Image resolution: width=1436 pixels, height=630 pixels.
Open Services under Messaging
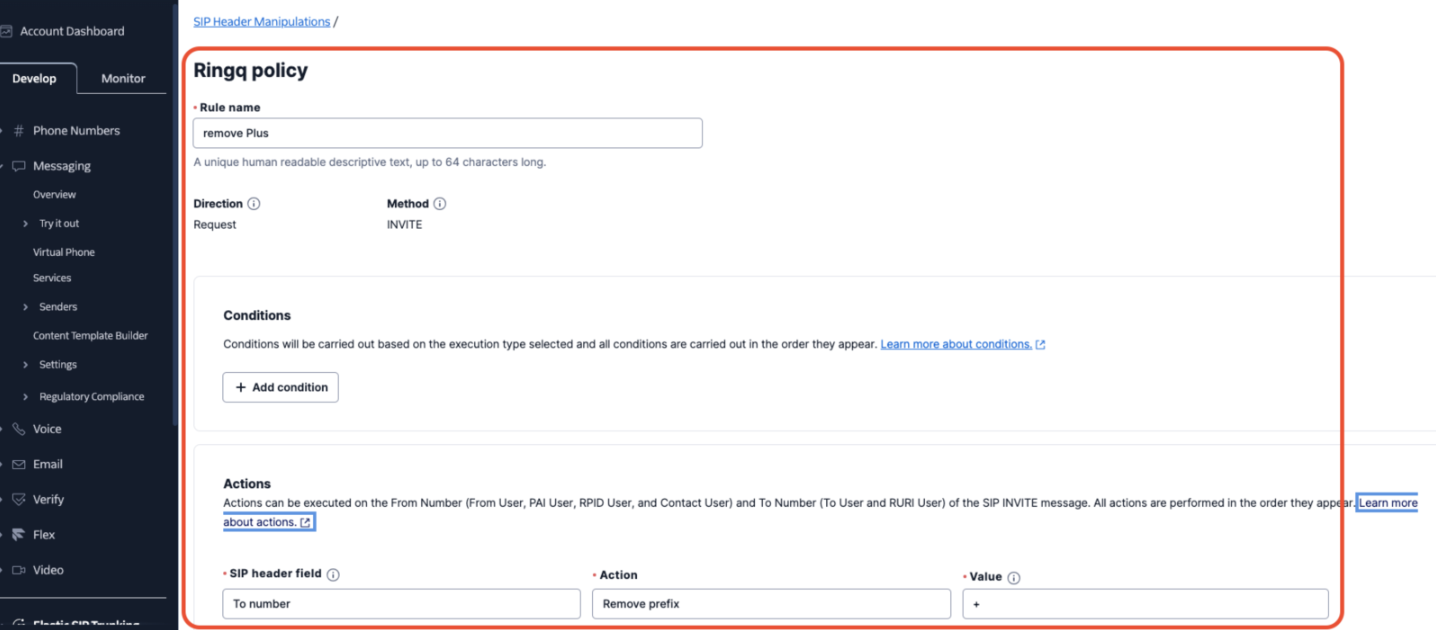coord(52,278)
